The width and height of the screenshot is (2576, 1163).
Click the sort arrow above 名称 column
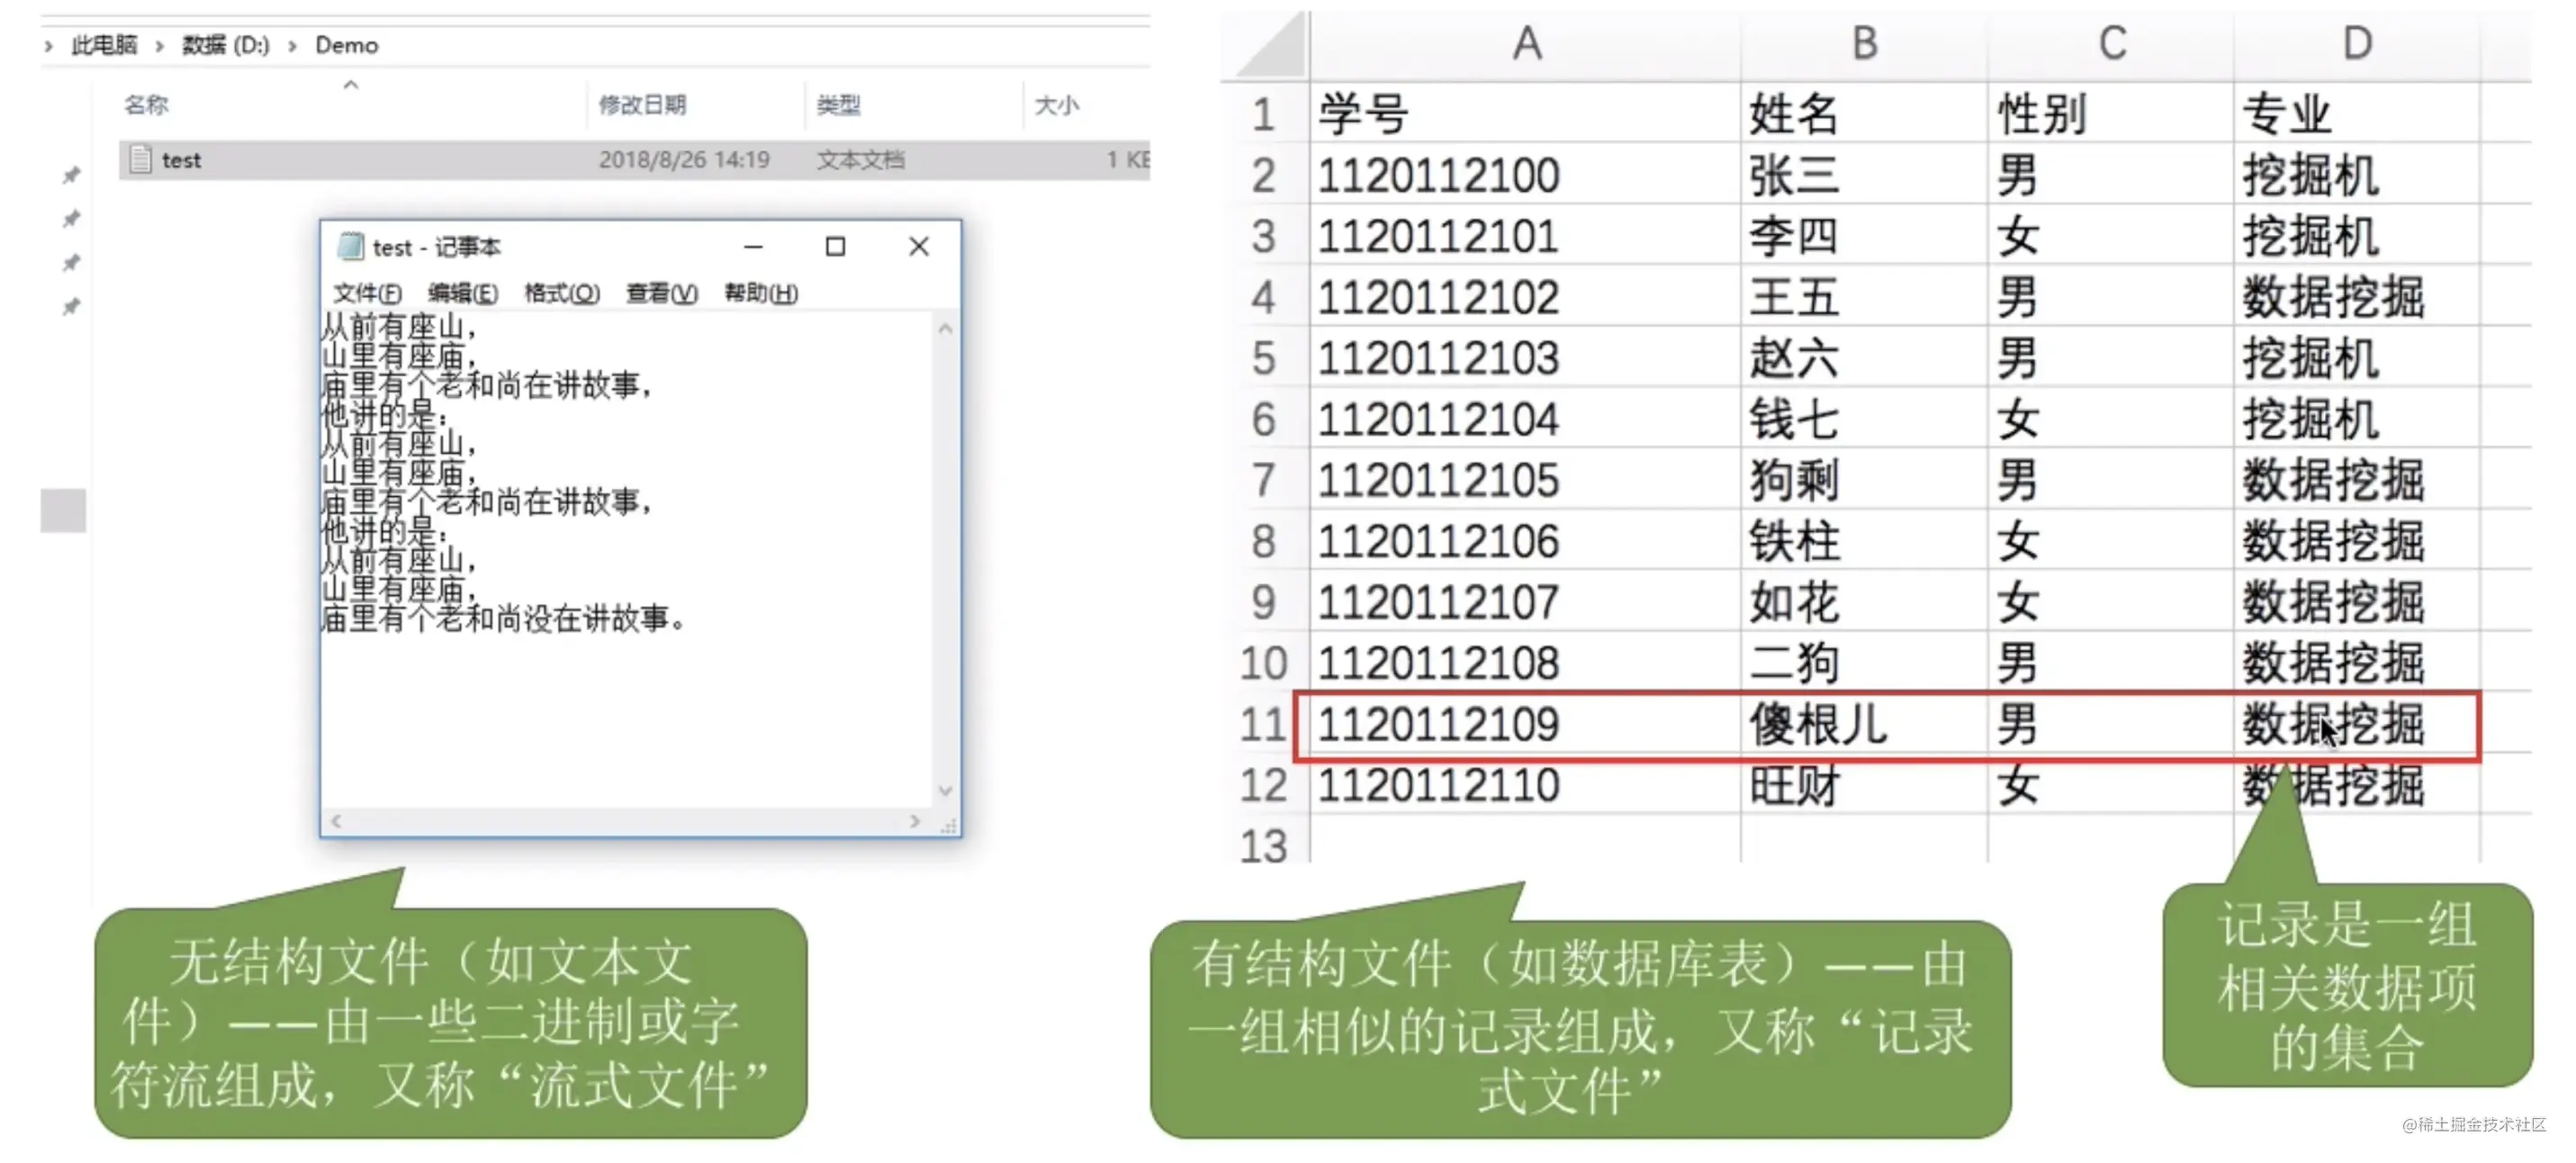click(x=351, y=85)
